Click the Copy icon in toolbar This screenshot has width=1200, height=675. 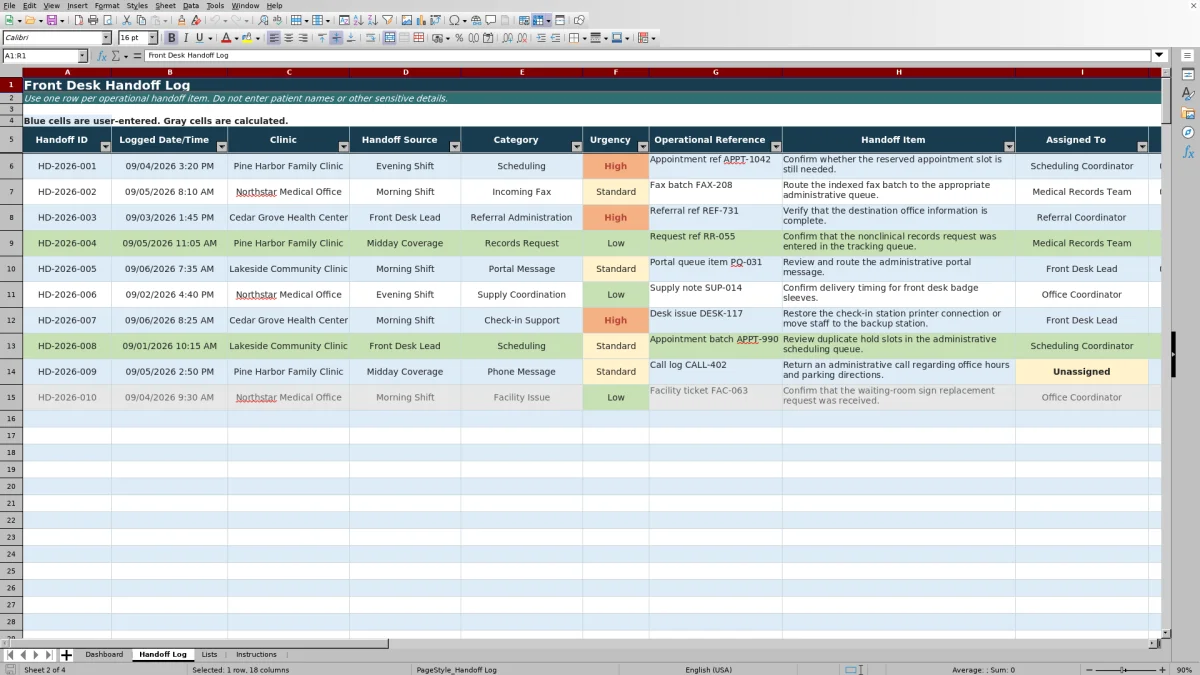pos(141,20)
